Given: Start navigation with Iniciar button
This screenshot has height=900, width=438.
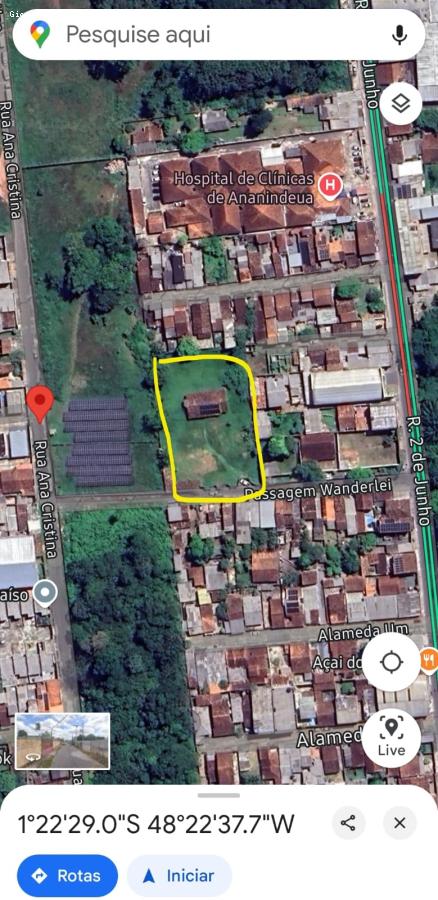Looking at the screenshot, I should coord(179,875).
